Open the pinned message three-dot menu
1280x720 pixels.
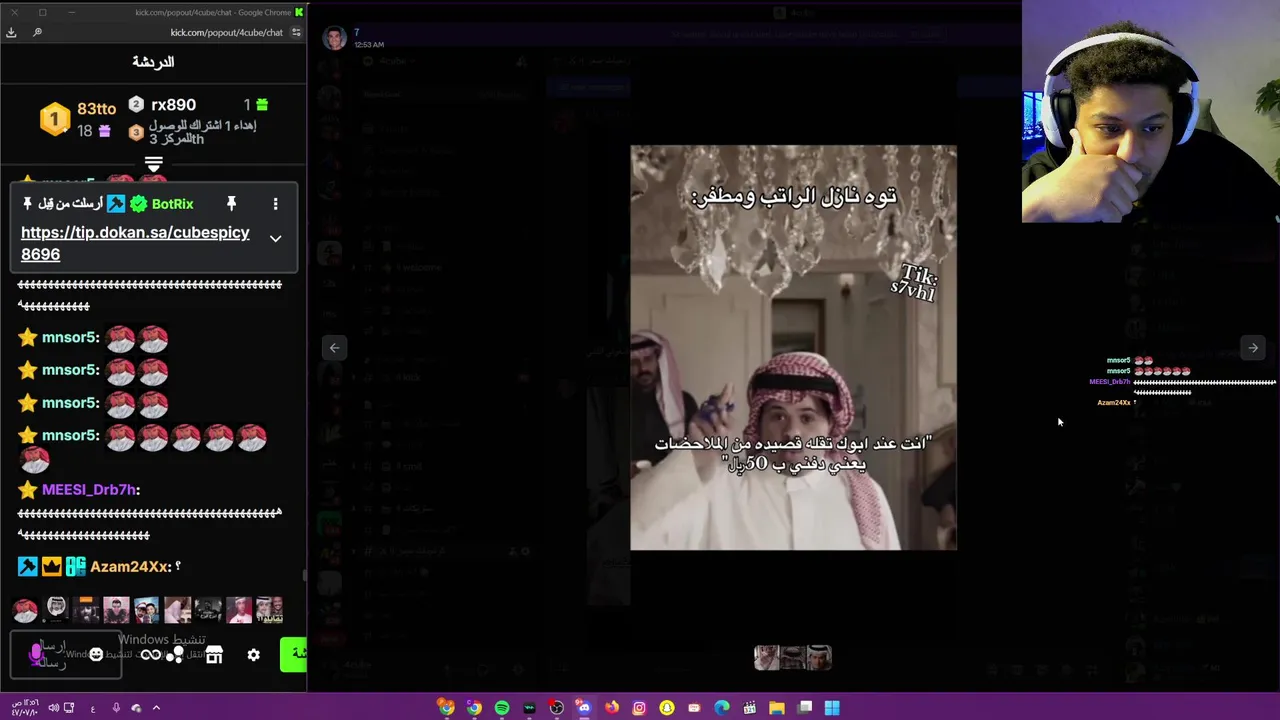[x=275, y=204]
